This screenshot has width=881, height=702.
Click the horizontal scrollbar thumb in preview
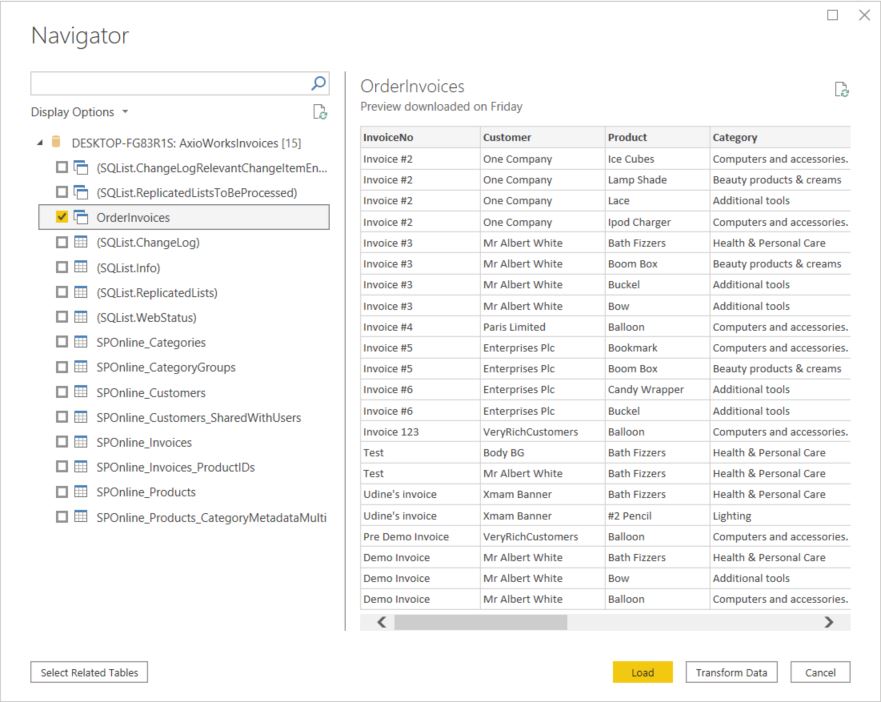tap(480, 622)
